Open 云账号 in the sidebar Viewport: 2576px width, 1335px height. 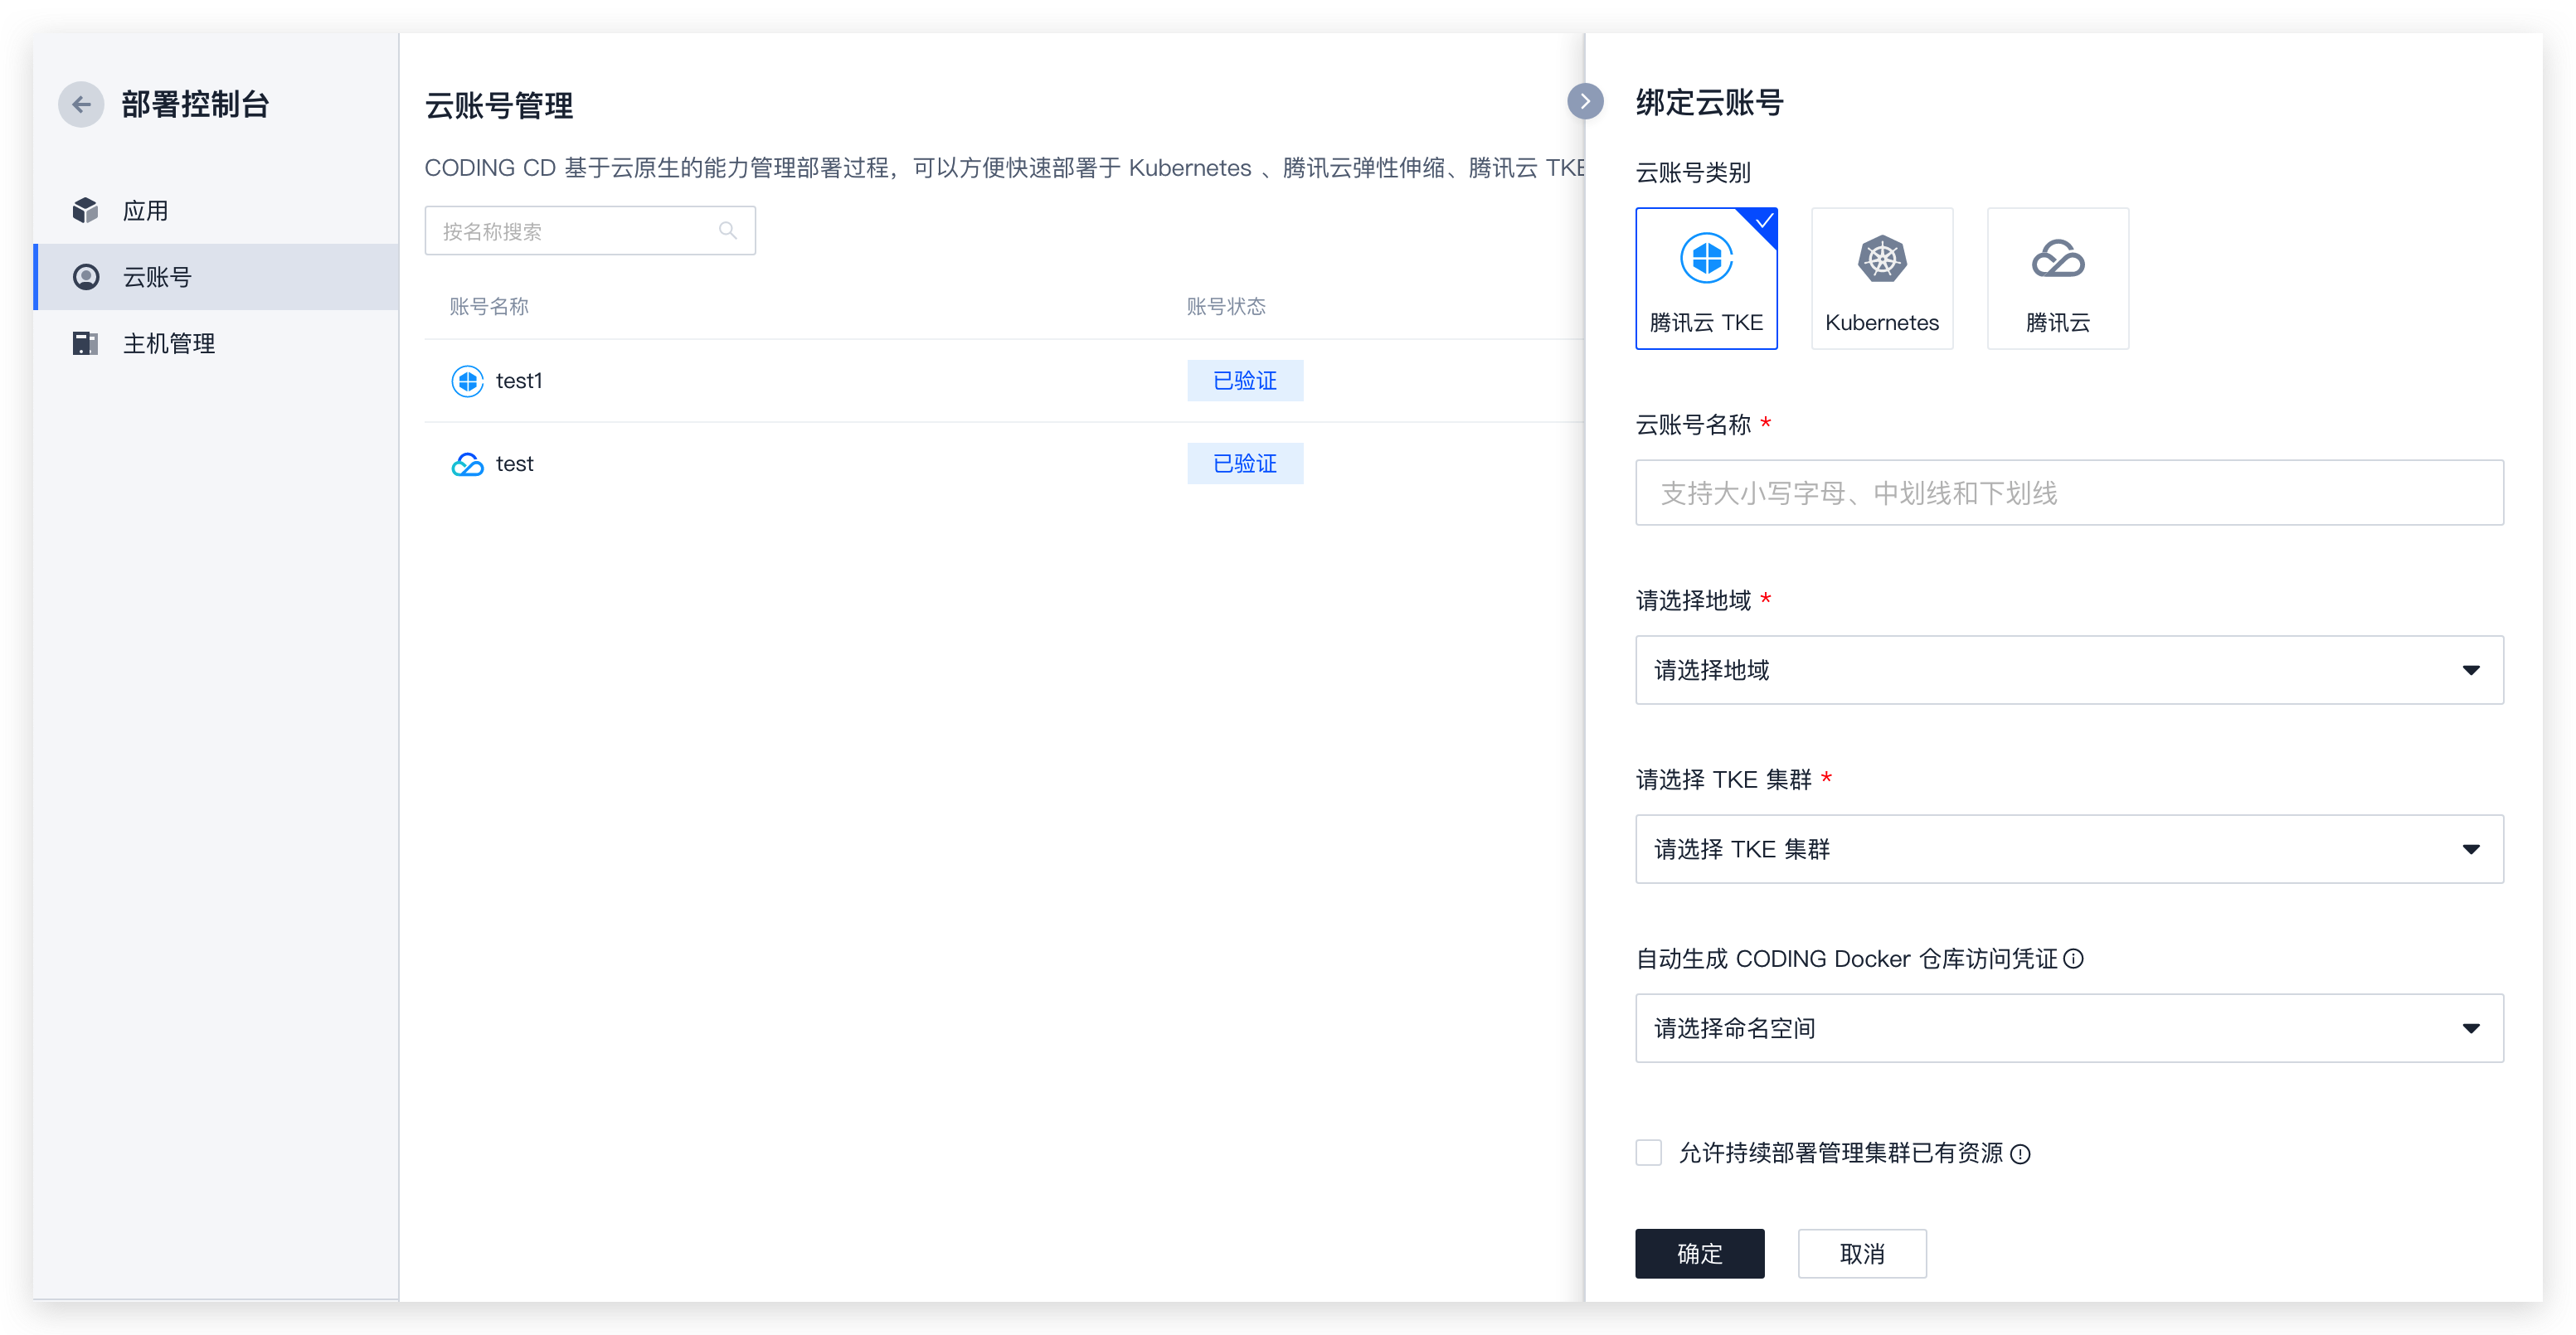click(x=216, y=277)
